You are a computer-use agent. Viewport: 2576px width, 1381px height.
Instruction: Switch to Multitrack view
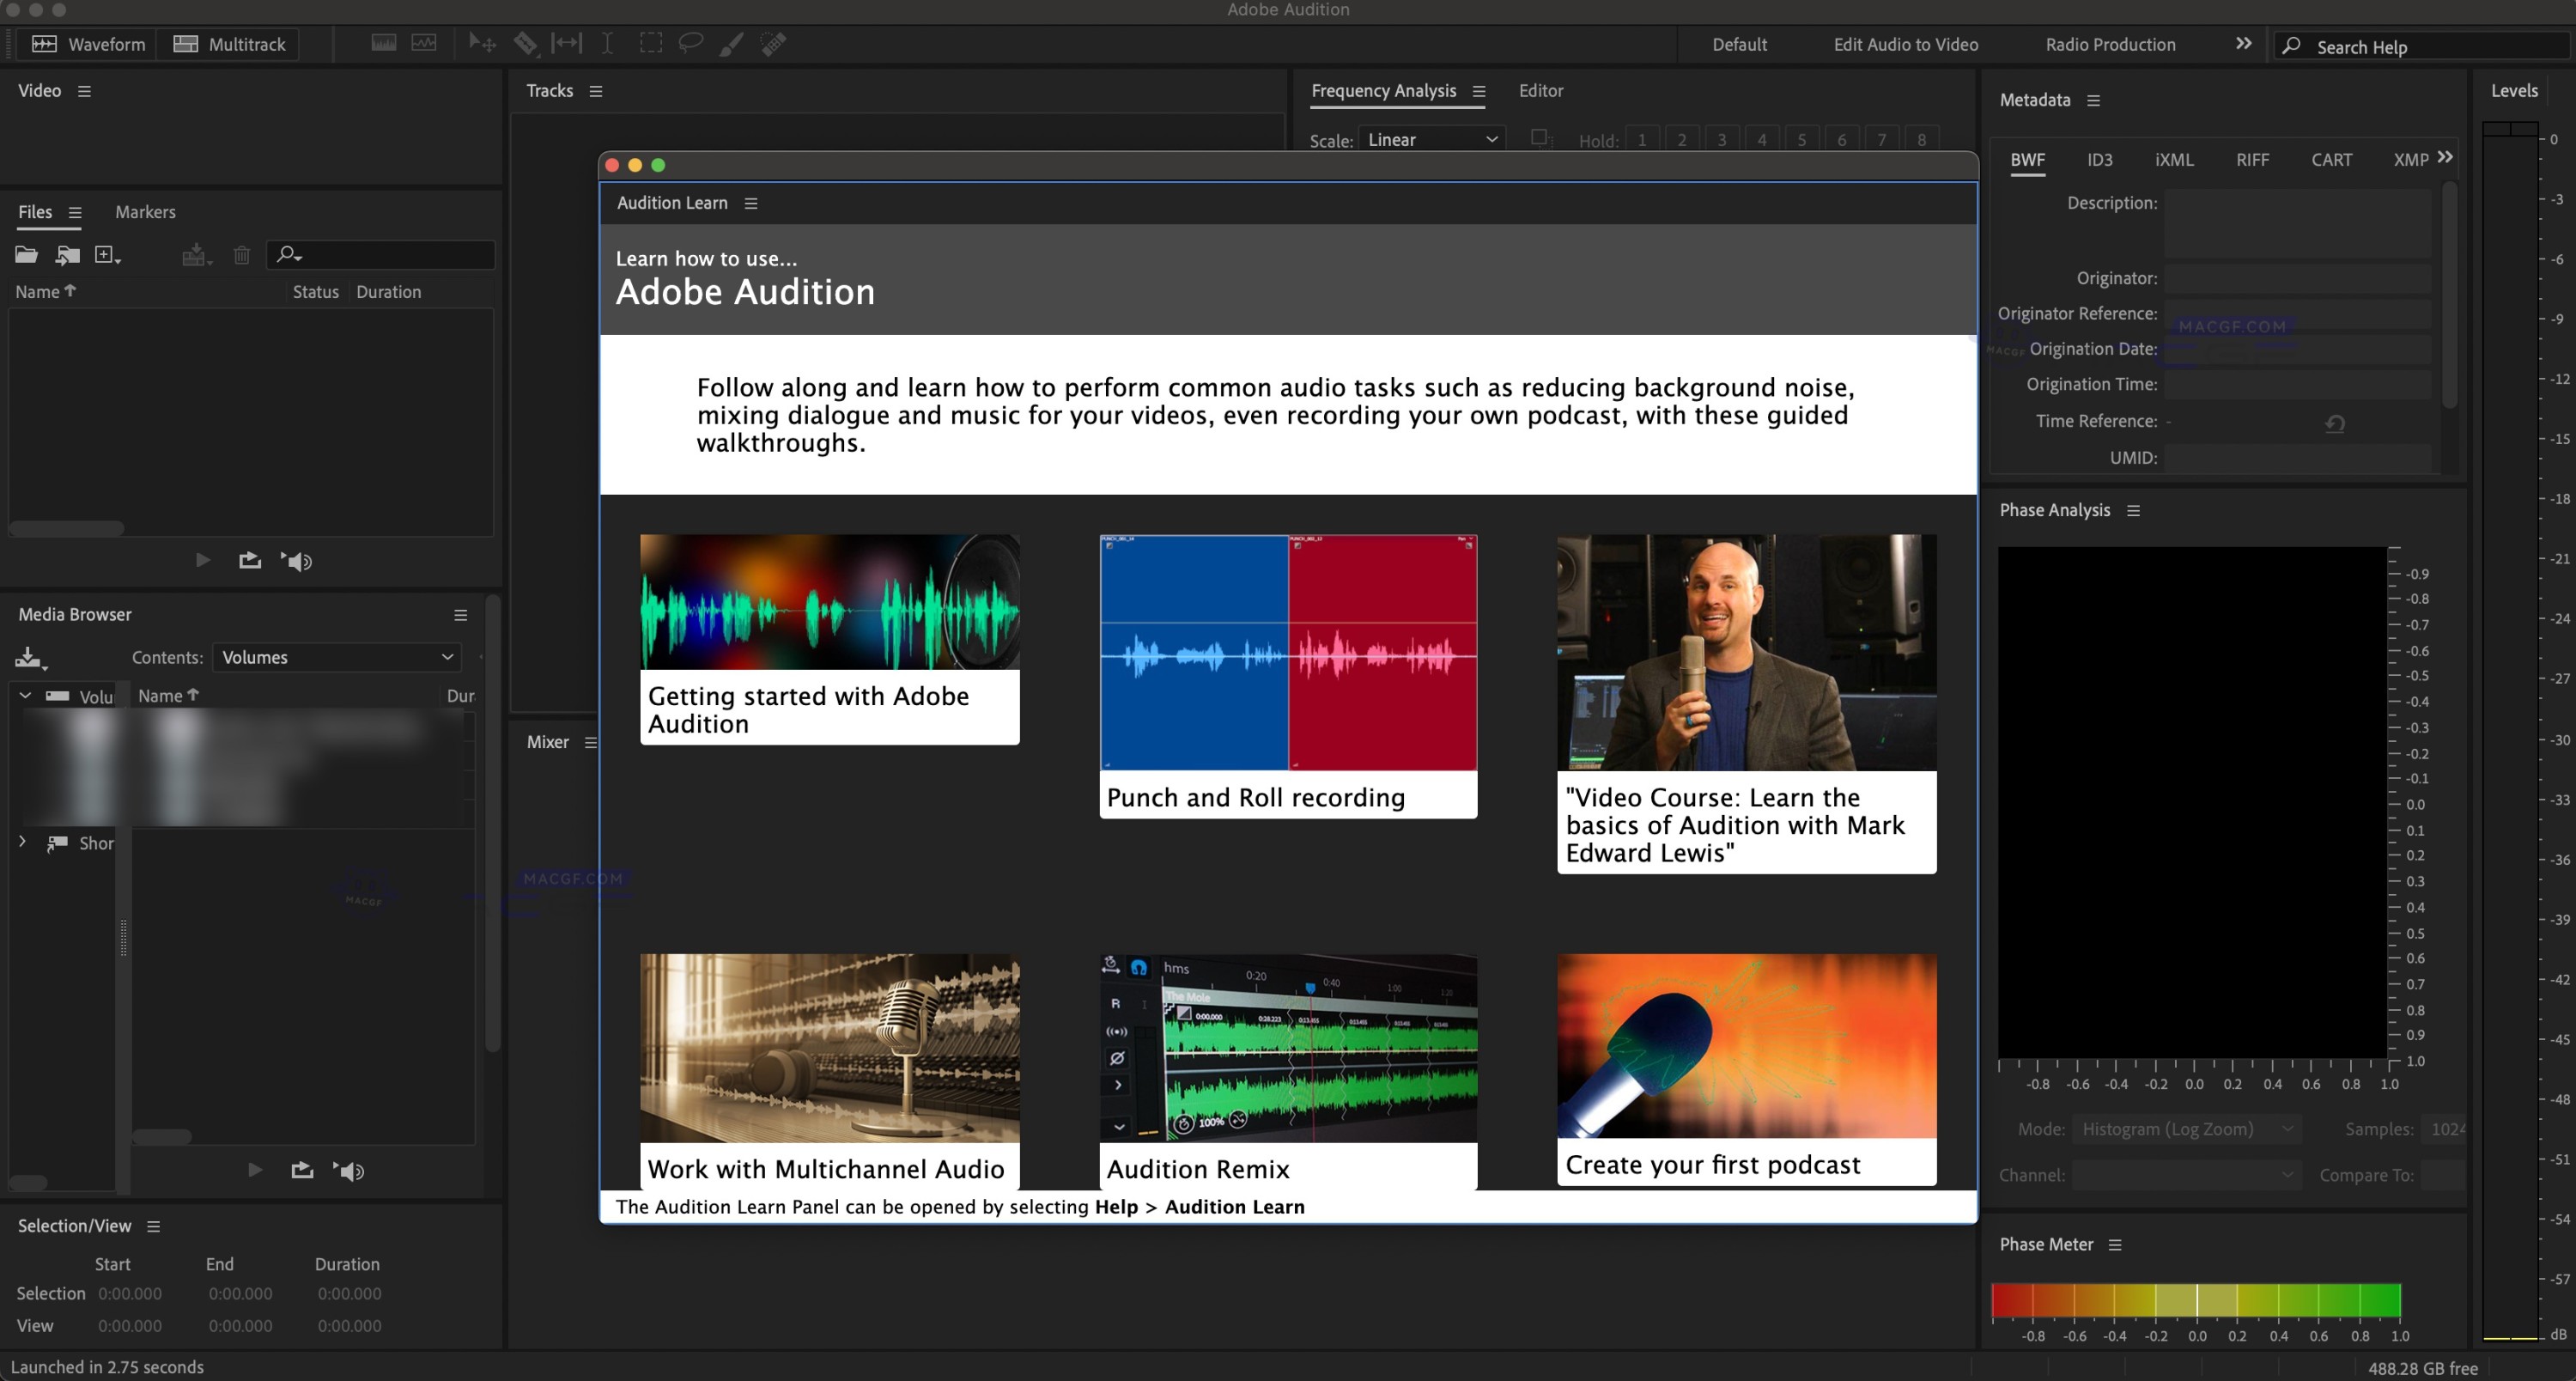point(229,44)
